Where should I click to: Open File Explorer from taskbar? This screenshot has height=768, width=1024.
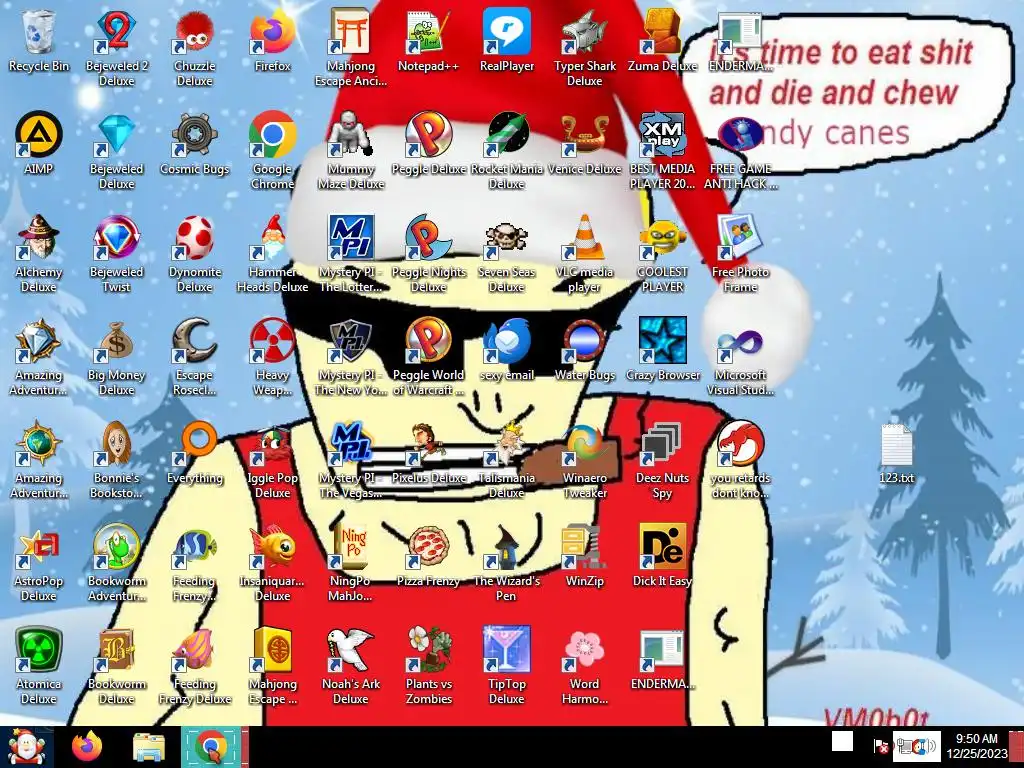tap(149, 748)
